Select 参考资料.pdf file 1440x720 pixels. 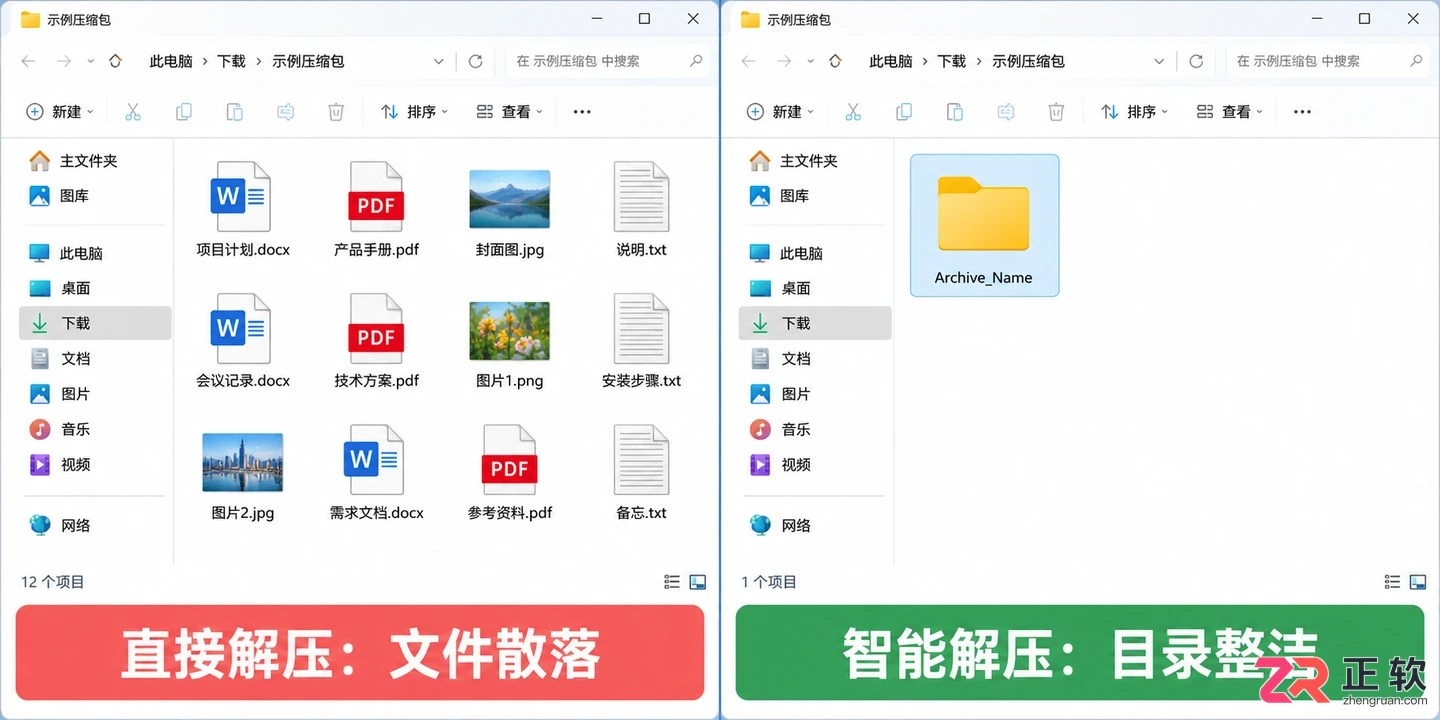coord(510,474)
